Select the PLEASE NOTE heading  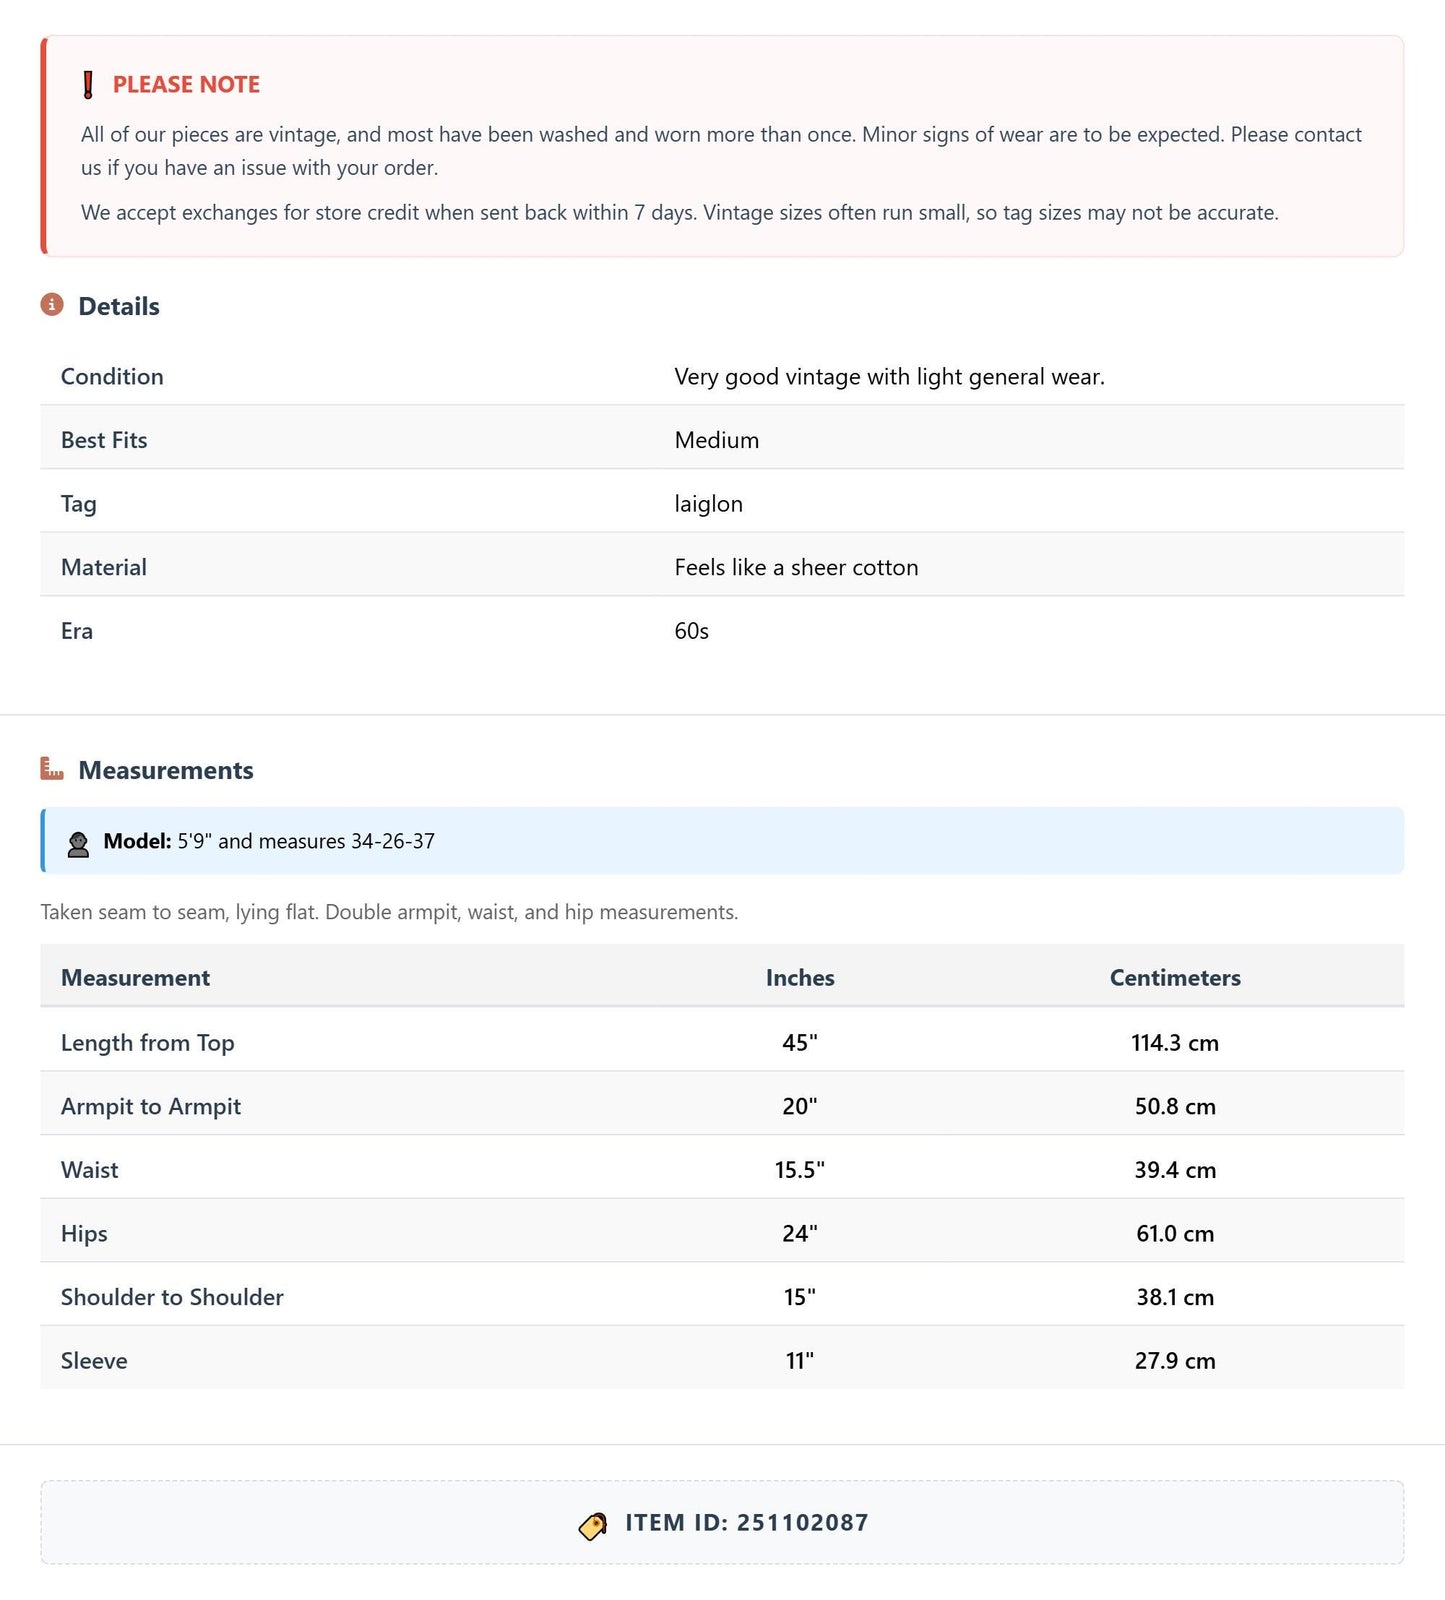[x=186, y=85]
